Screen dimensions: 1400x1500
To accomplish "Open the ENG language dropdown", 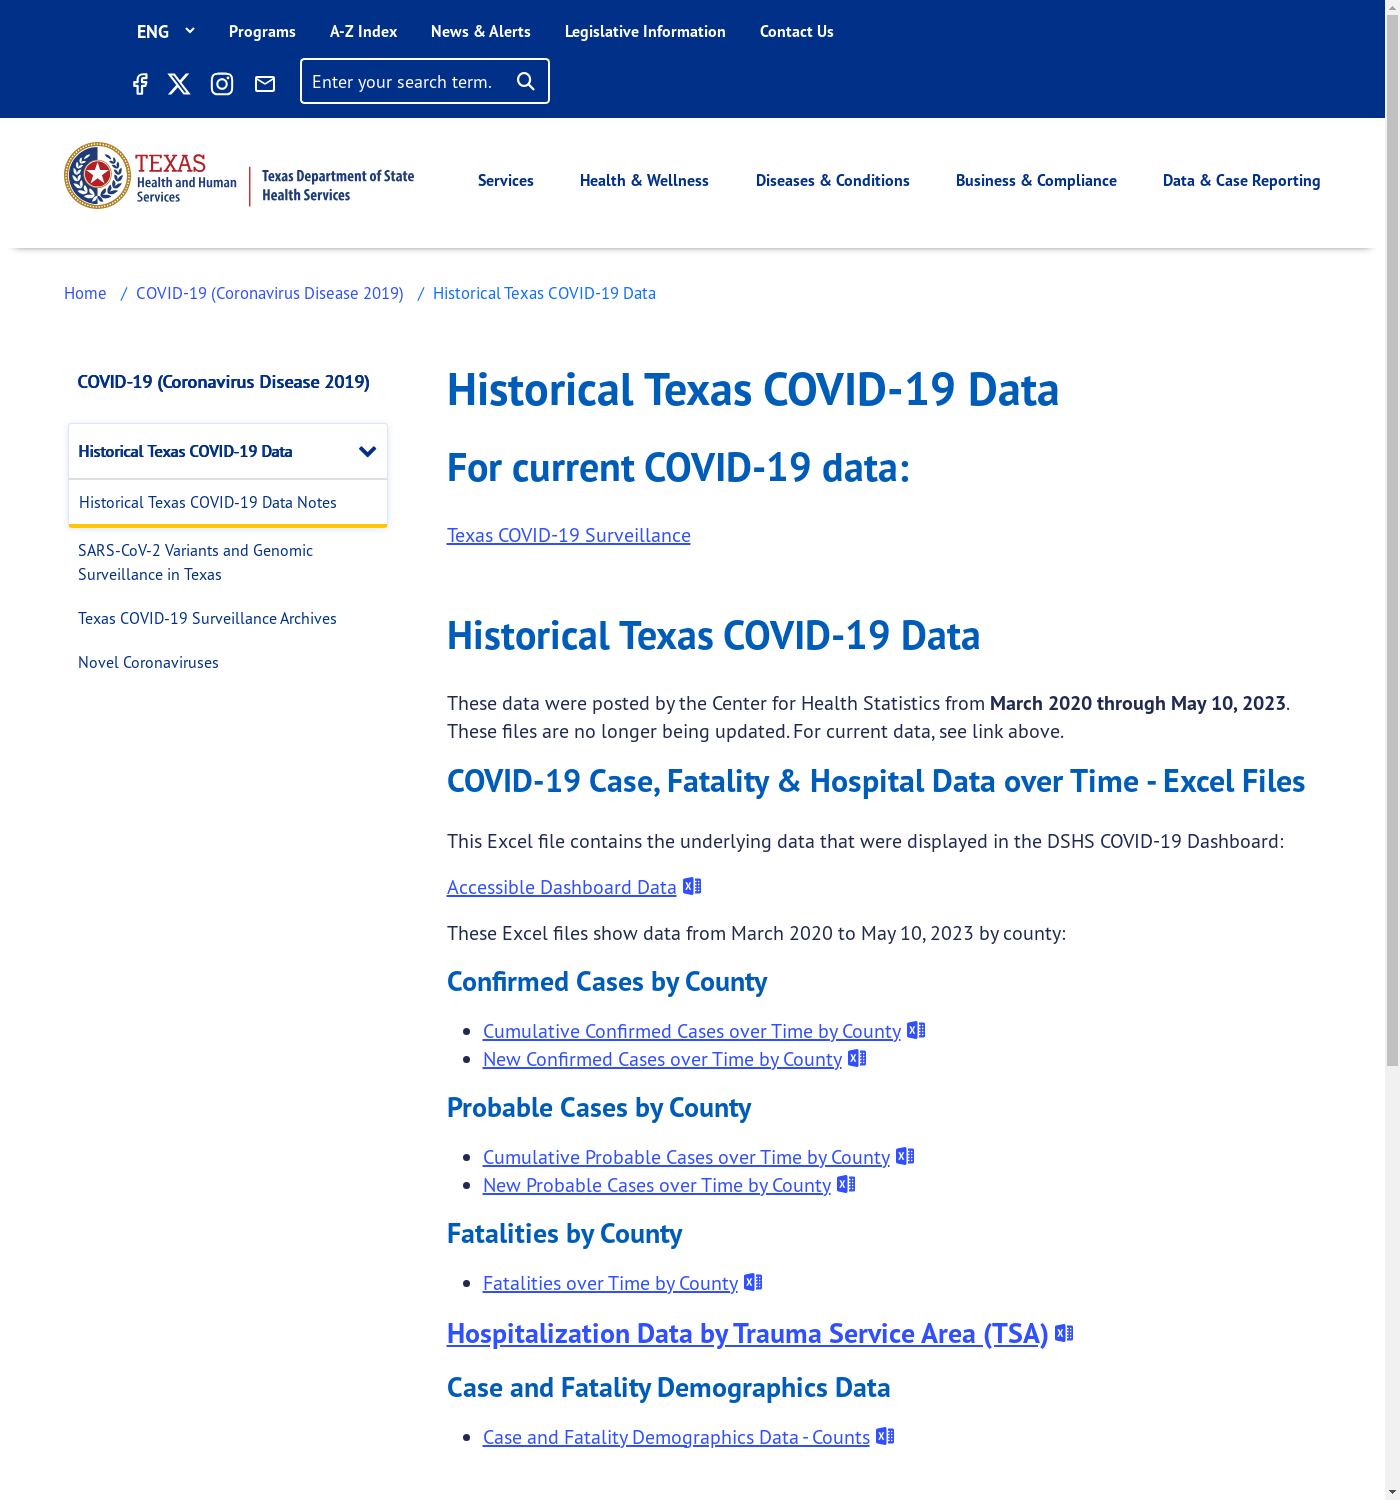I will click(x=165, y=32).
